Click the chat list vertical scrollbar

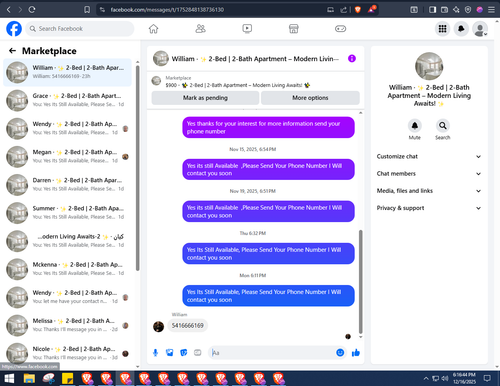click(x=138, y=168)
